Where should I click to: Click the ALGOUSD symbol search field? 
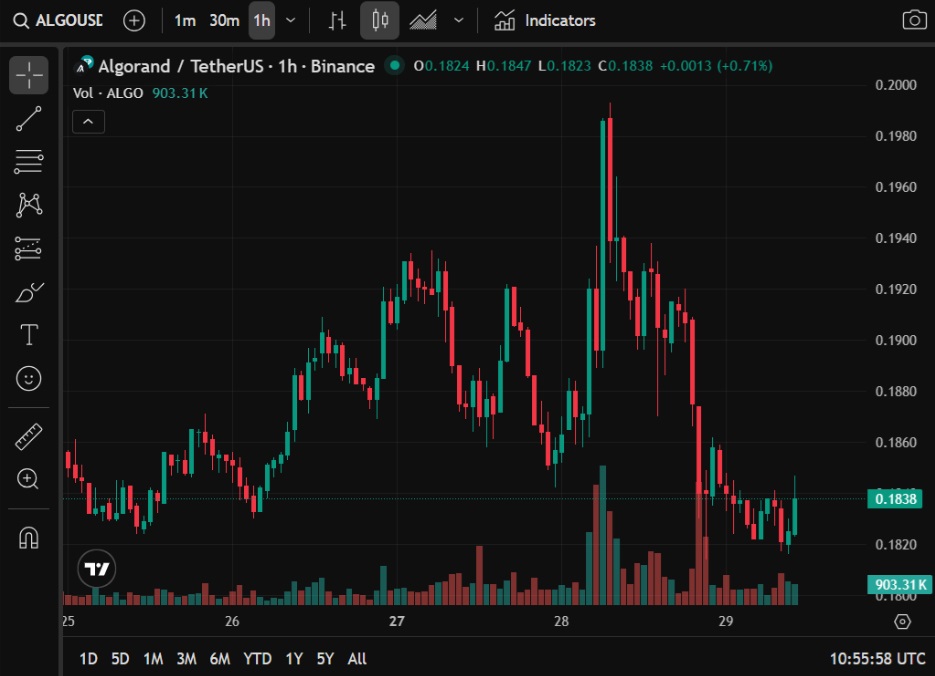click(68, 20)
